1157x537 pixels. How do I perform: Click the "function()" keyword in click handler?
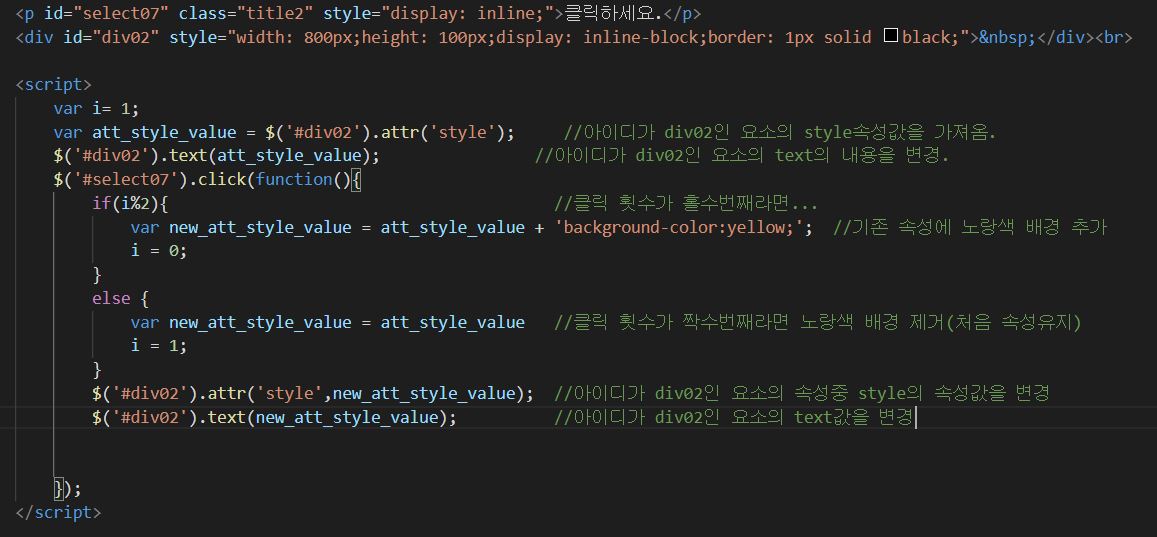303,179
